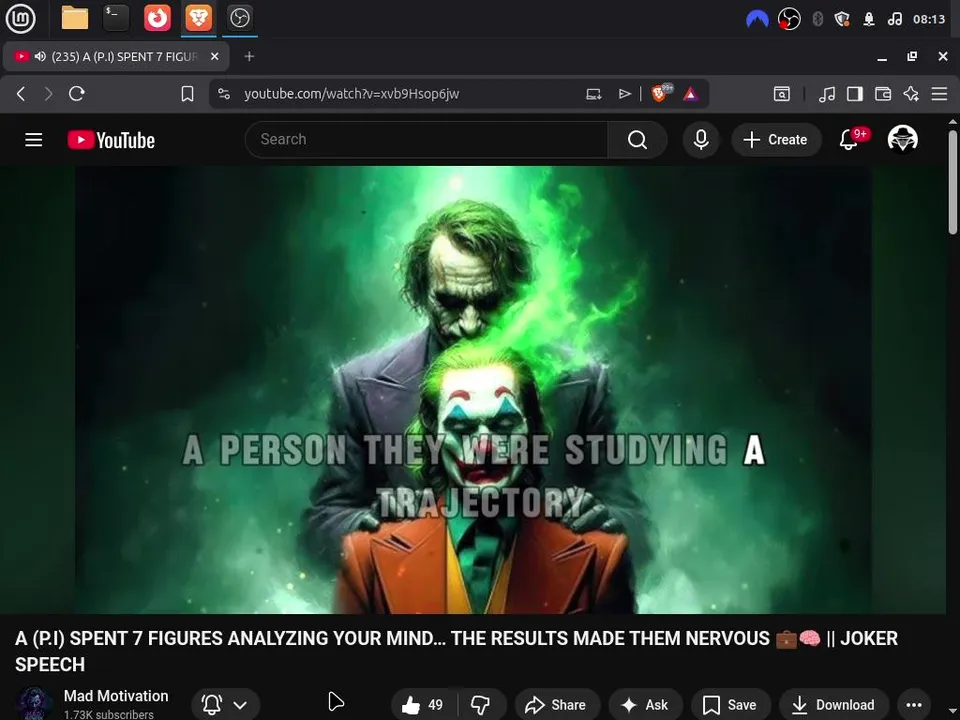Open the browser main hamburger menu
Viewport: 960px width, 720px height.
pos(939,94)
